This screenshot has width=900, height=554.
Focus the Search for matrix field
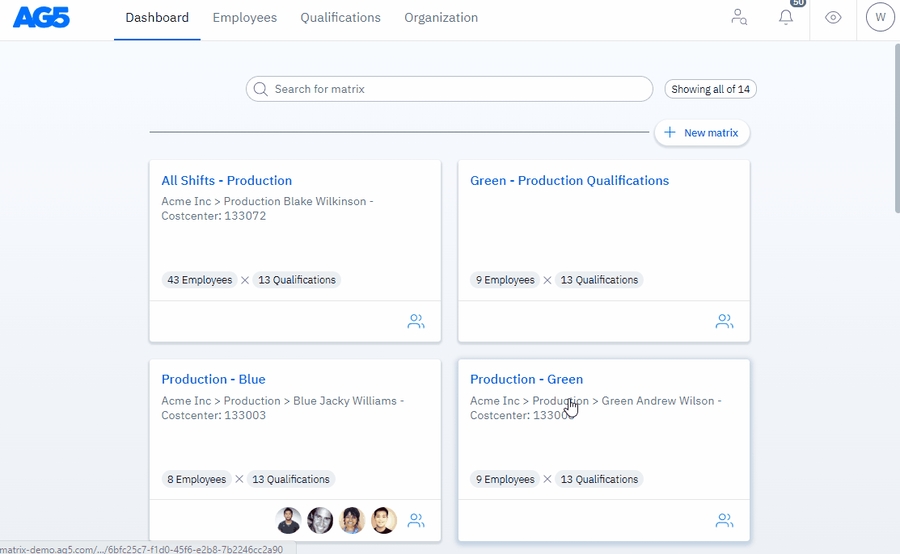450,89
